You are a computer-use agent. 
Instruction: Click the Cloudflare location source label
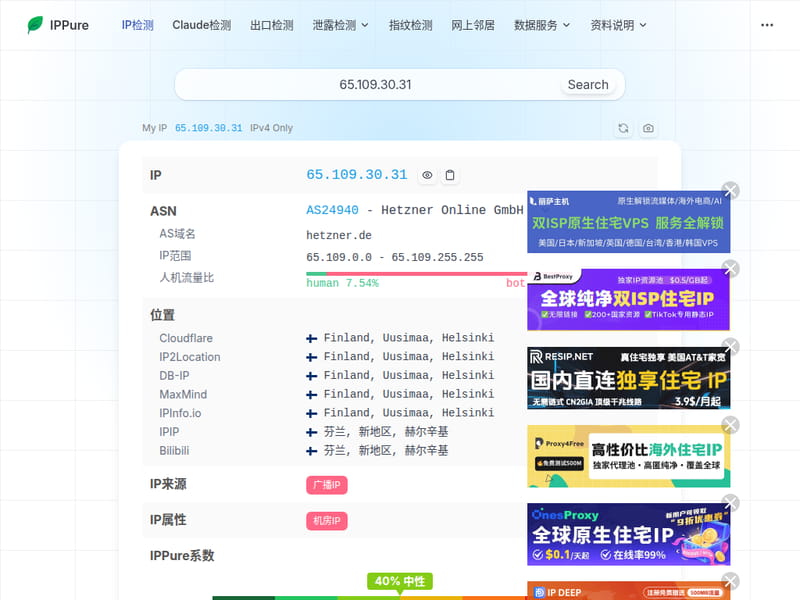tap(186, 338)
